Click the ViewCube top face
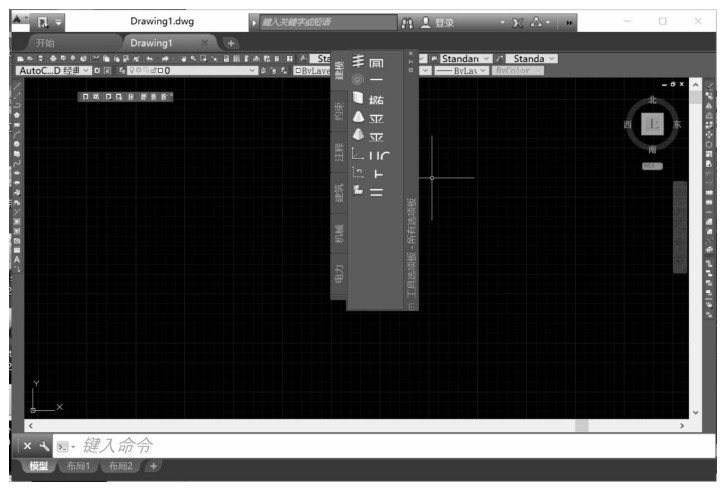The image size is (724, 489). [x=653, y=124]
